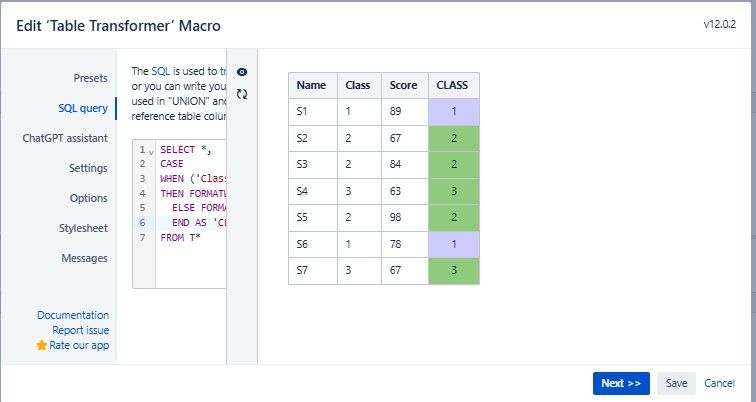Switch to the Options tab
Screen dimensions: 756x402
point(89,198)
